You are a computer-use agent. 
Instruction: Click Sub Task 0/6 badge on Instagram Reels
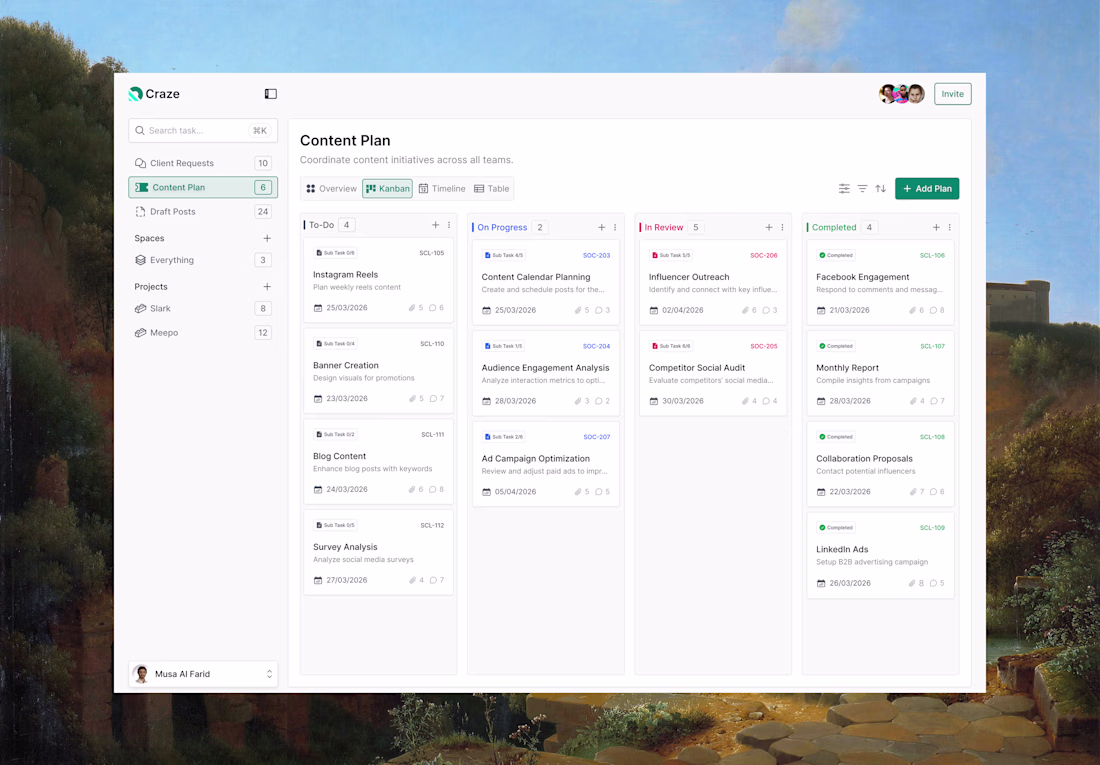point(335,253)
